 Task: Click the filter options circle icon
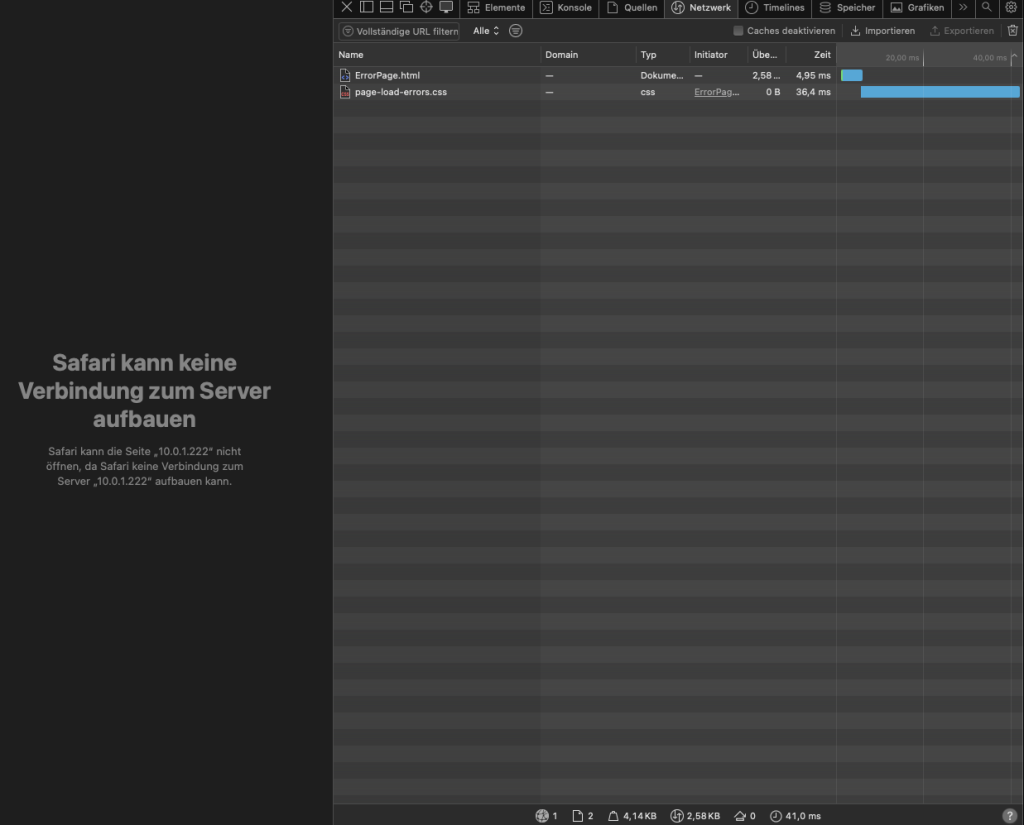coord(515,31)
